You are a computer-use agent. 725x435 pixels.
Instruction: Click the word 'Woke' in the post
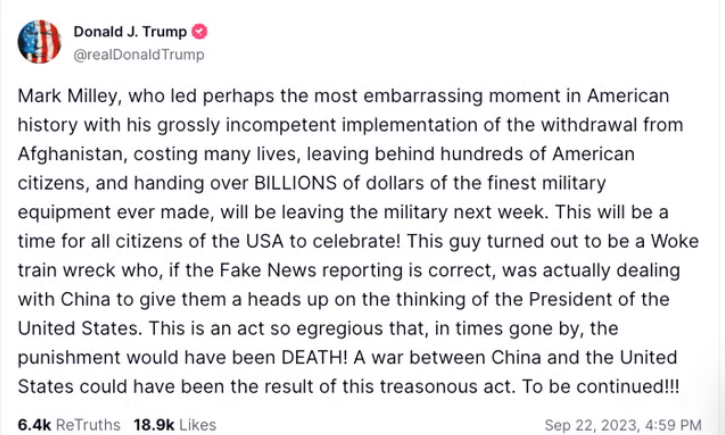(675, 241)
